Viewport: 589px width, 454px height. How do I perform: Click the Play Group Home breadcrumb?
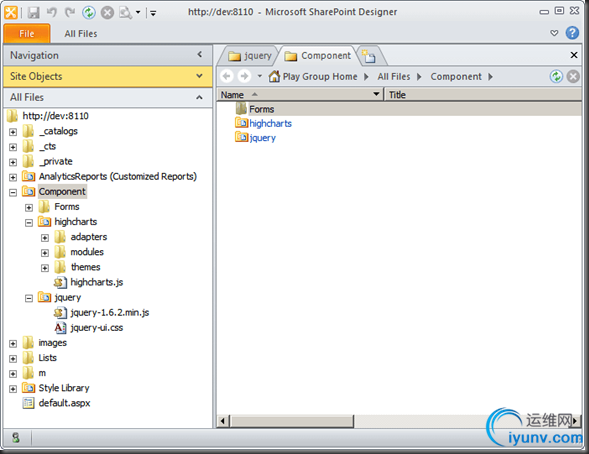(320, 77)
